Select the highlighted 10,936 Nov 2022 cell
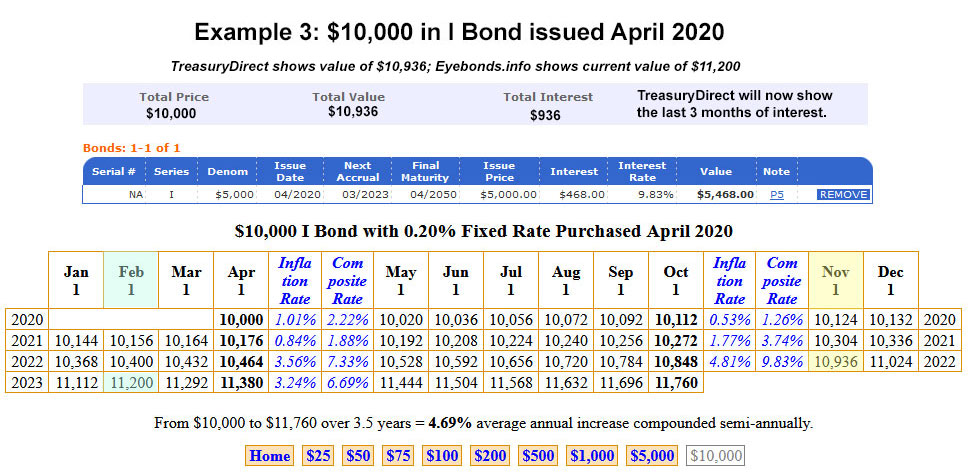971x475 pixels. [x=834, y=361]
